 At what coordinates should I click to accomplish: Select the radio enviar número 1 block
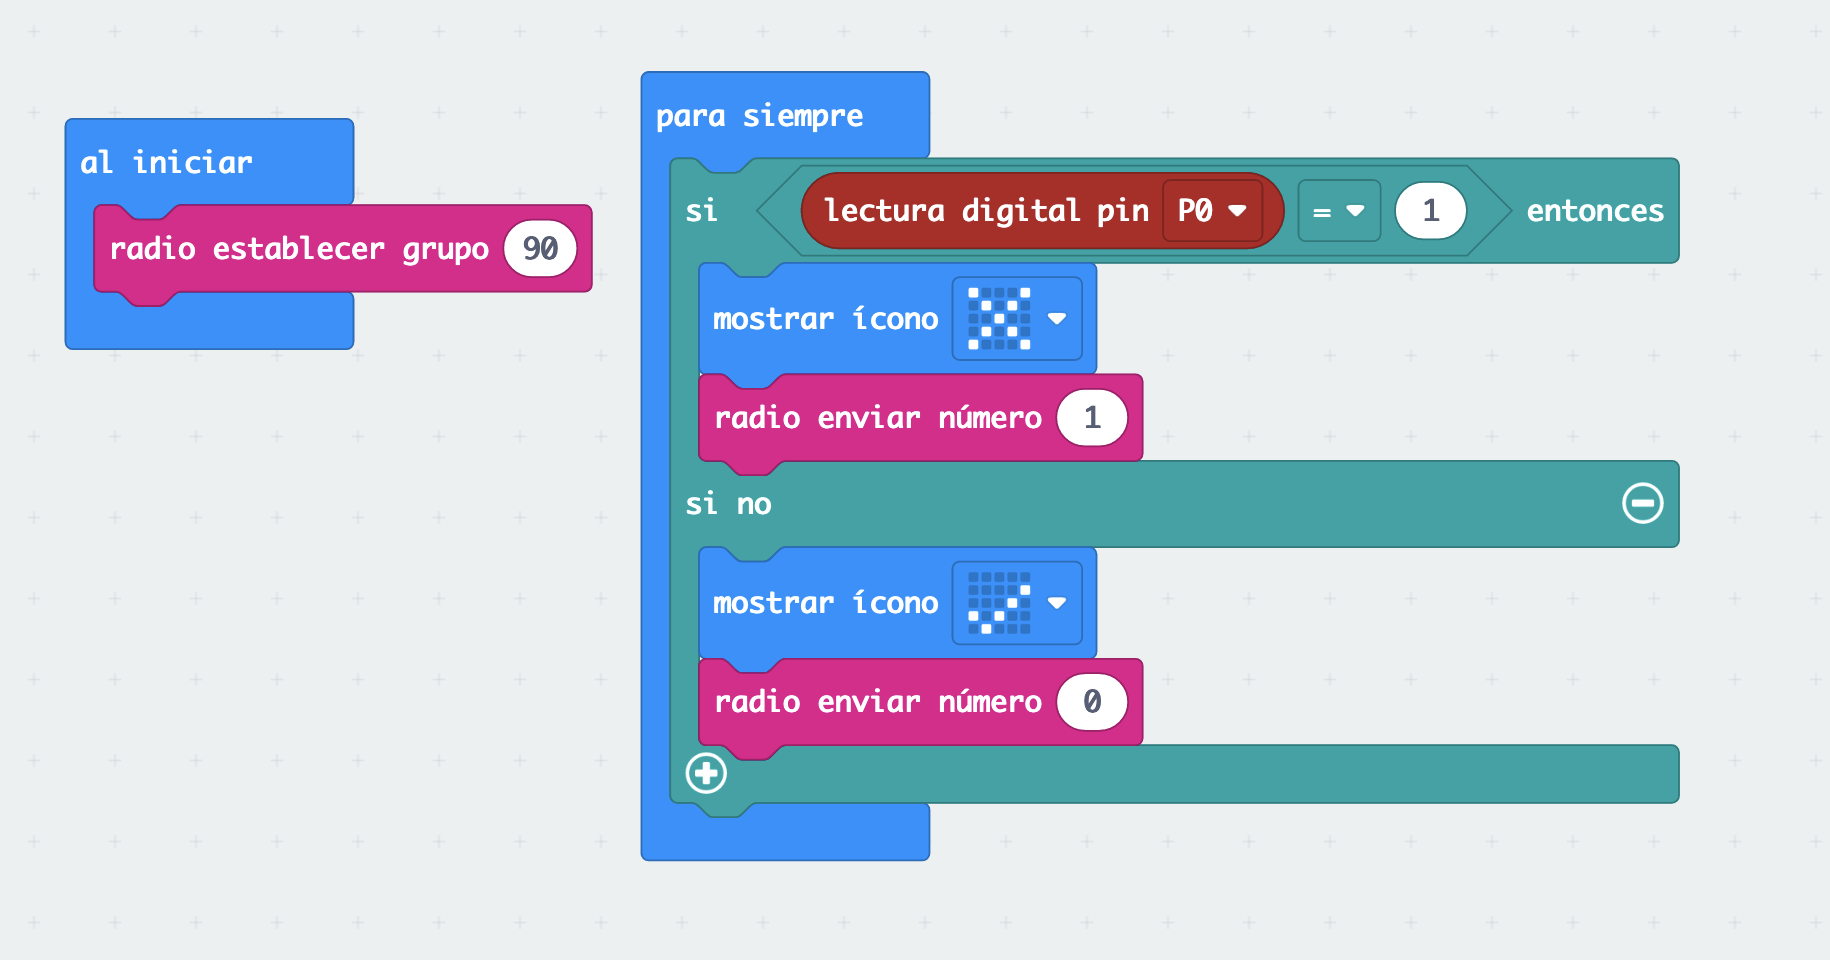pos(880,418)
